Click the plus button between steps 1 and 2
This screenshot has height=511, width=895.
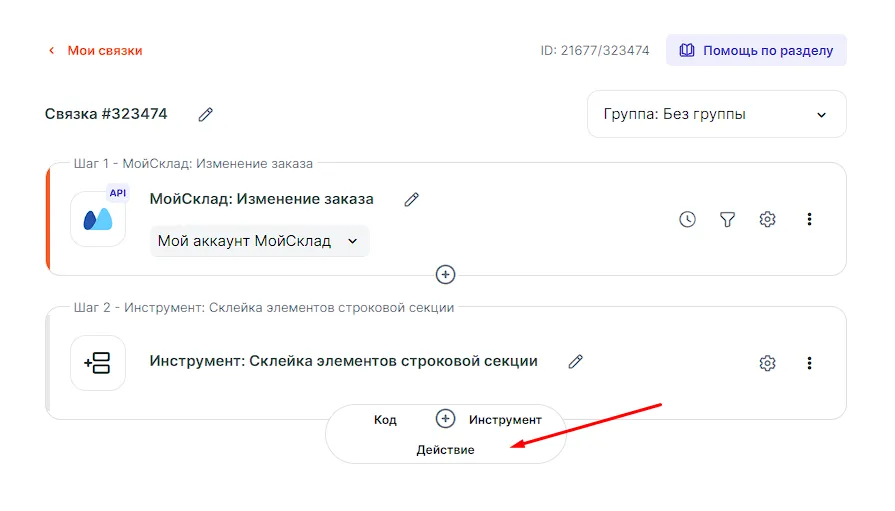tap(446, 274)
